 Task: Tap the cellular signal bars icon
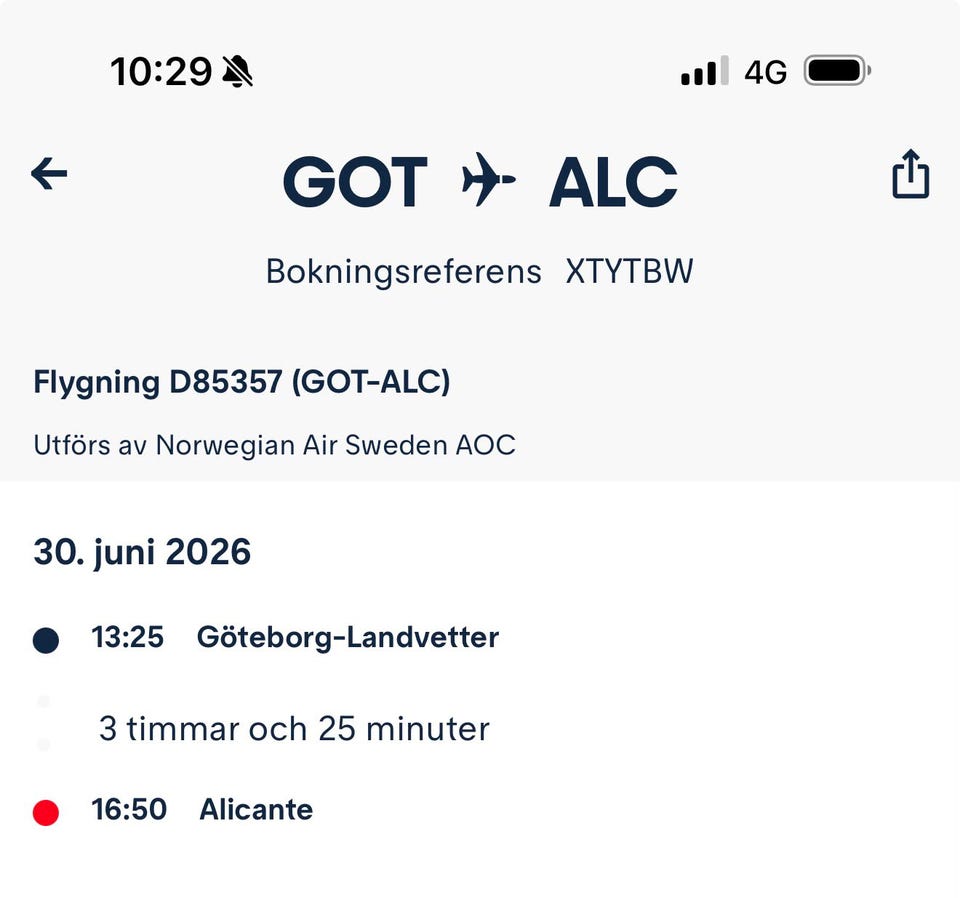pos(705,70)
